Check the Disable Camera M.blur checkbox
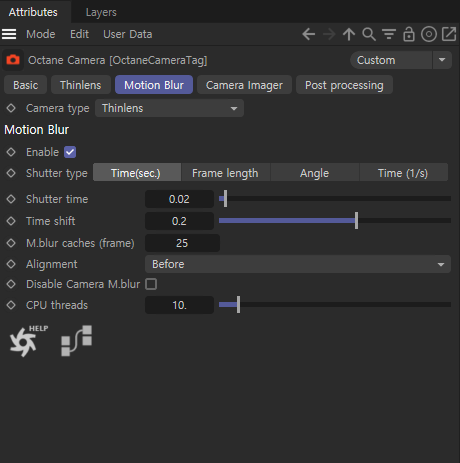The height and width of the screenshot is (463, 460). click(x=151, y=284)
